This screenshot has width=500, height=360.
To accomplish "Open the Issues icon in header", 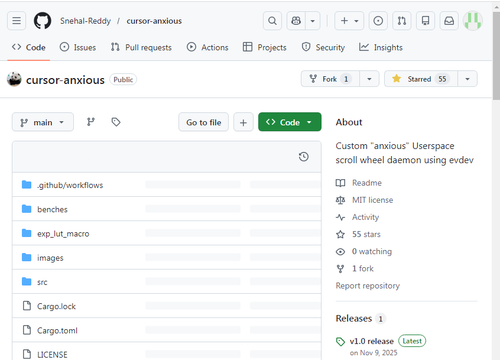I will click(x=378, y=21).
